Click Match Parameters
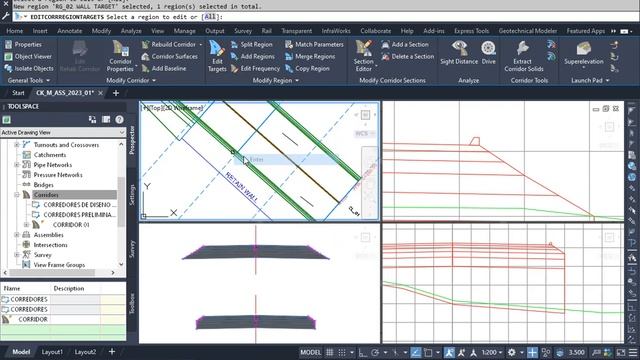 tap(314, 44)
